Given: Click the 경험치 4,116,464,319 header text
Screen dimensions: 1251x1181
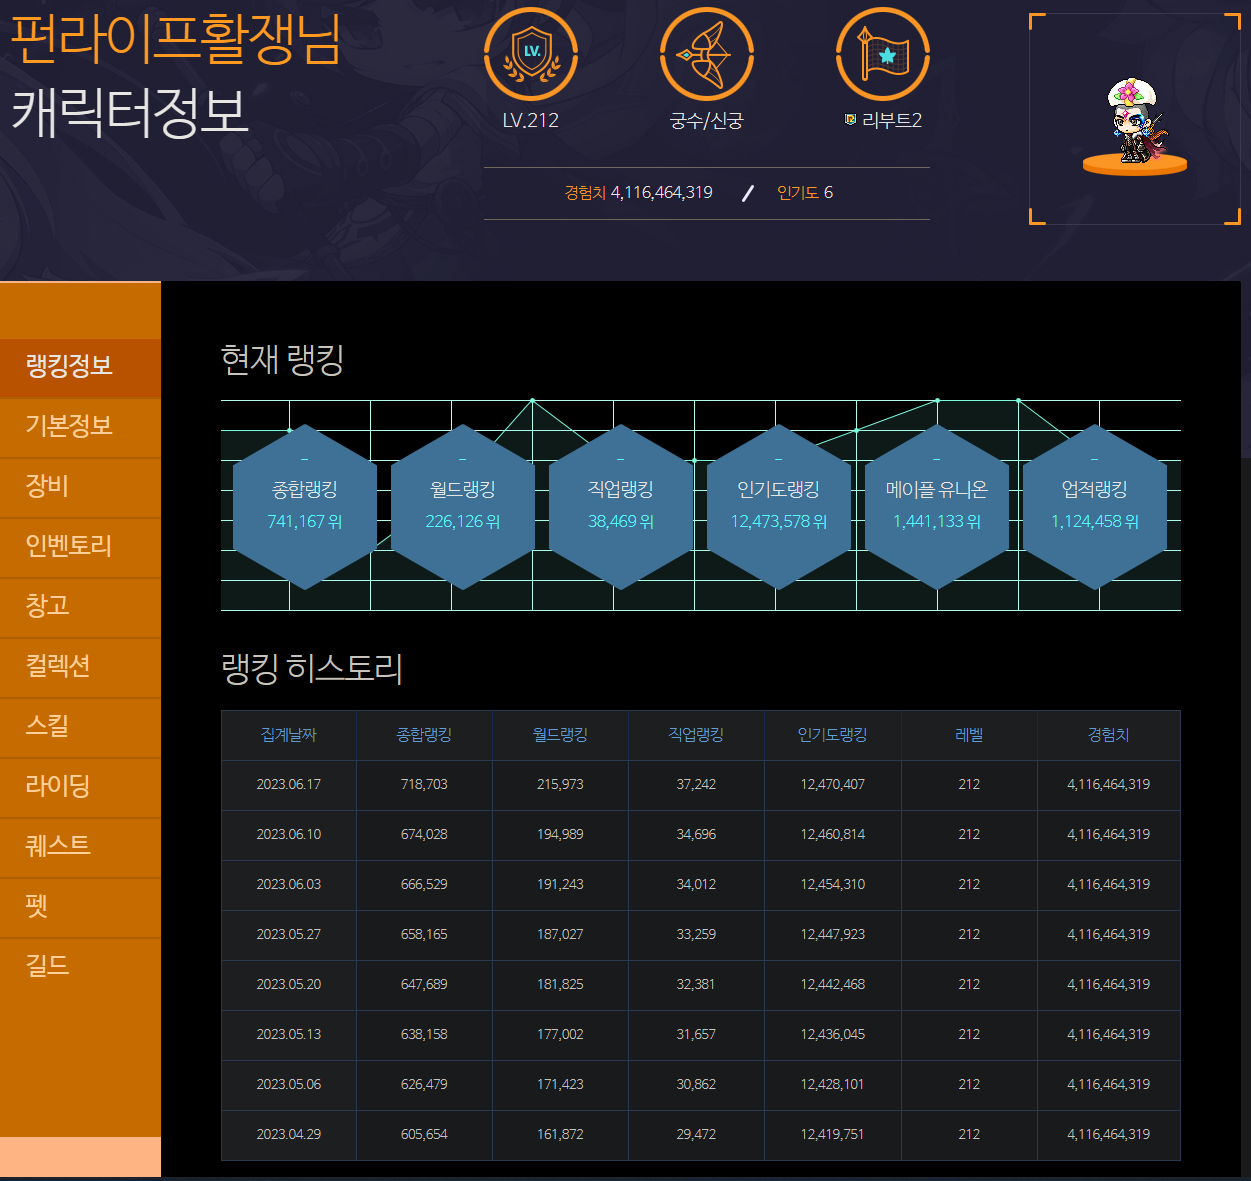Looking at the screenshot, I should coord(638,192).
